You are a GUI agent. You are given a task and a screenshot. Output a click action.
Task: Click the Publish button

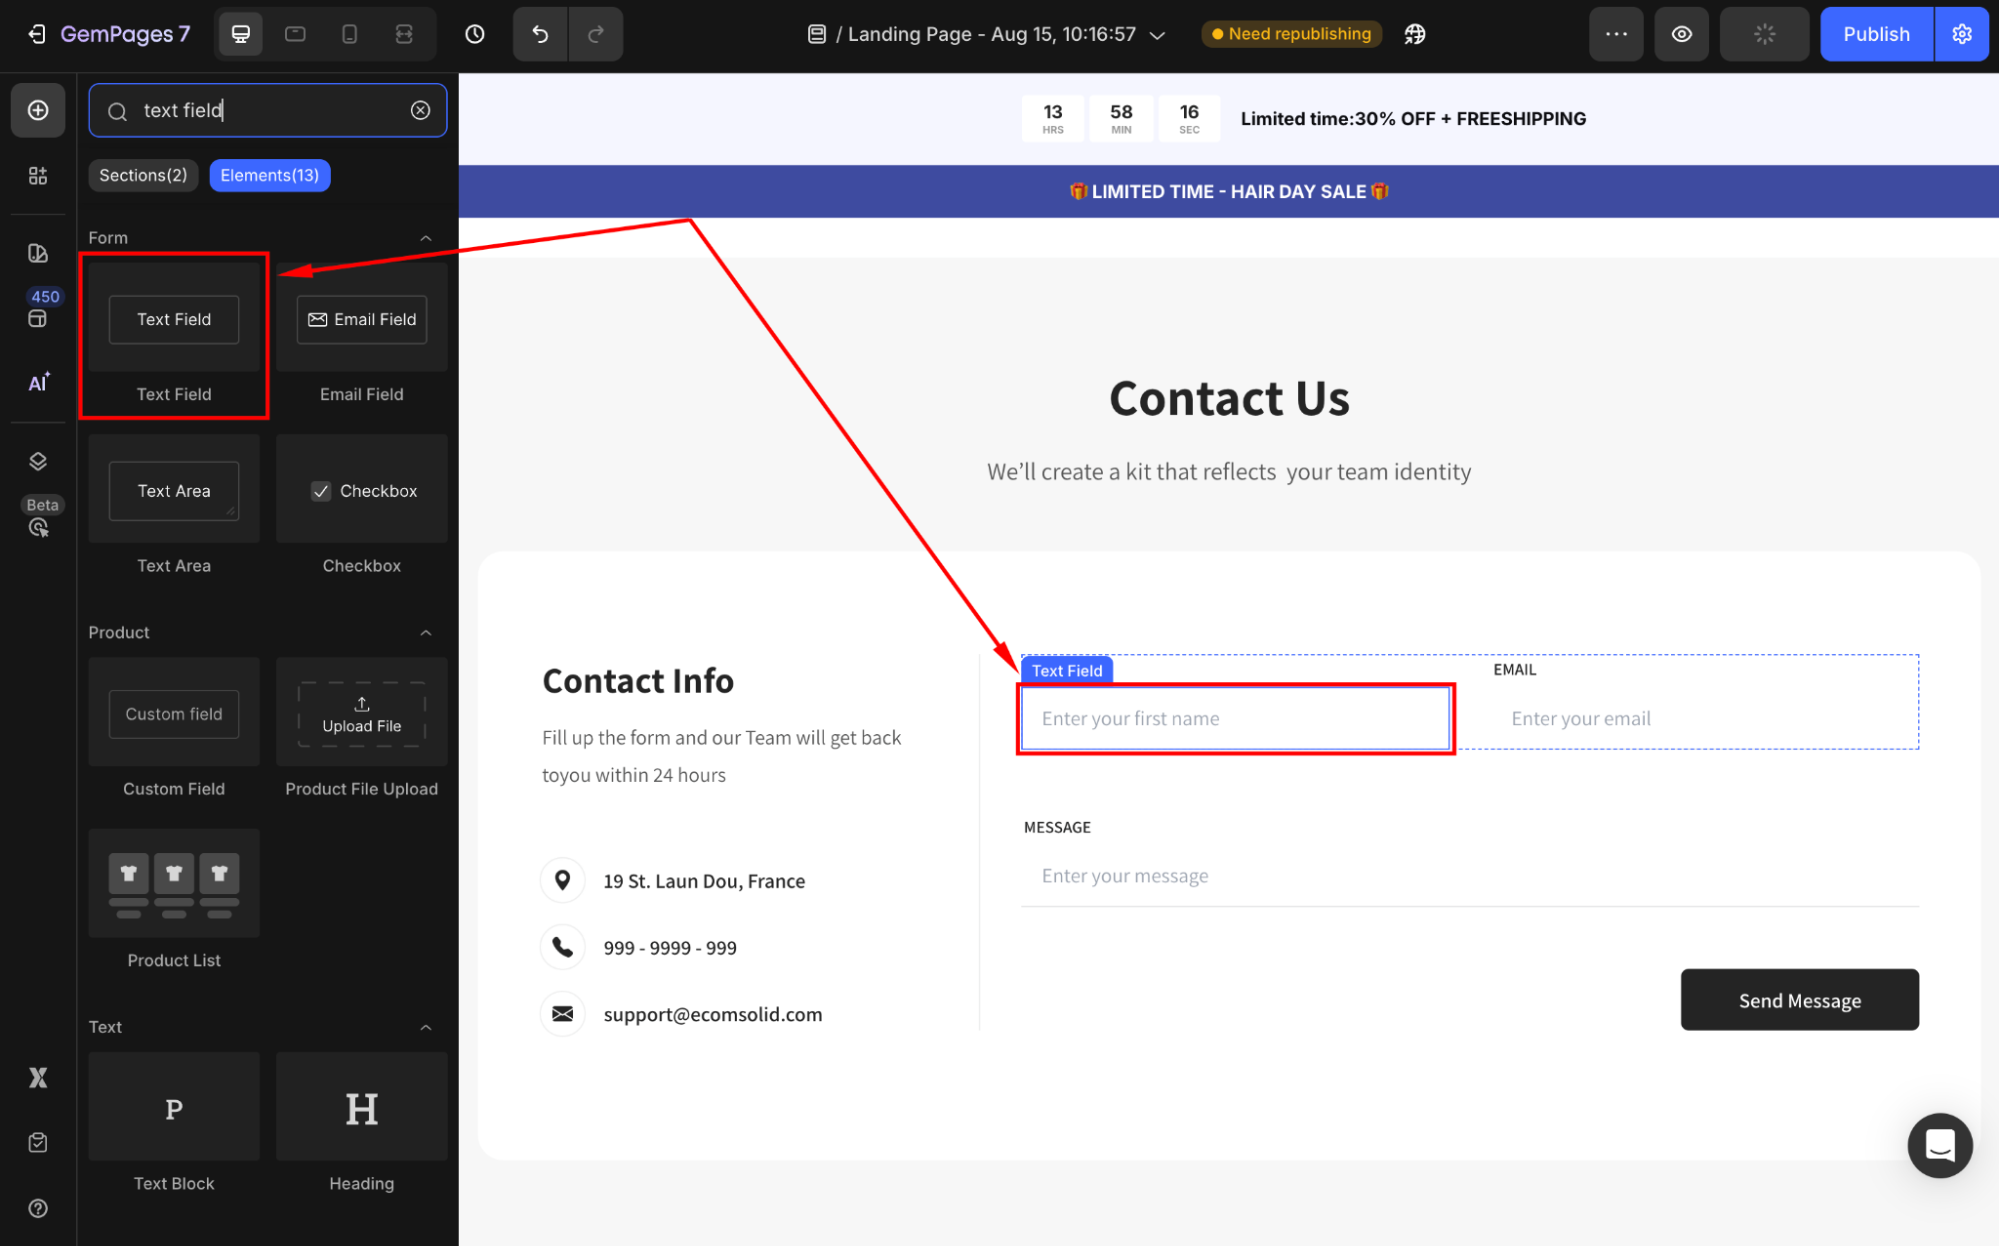[x=1876, y=34]
